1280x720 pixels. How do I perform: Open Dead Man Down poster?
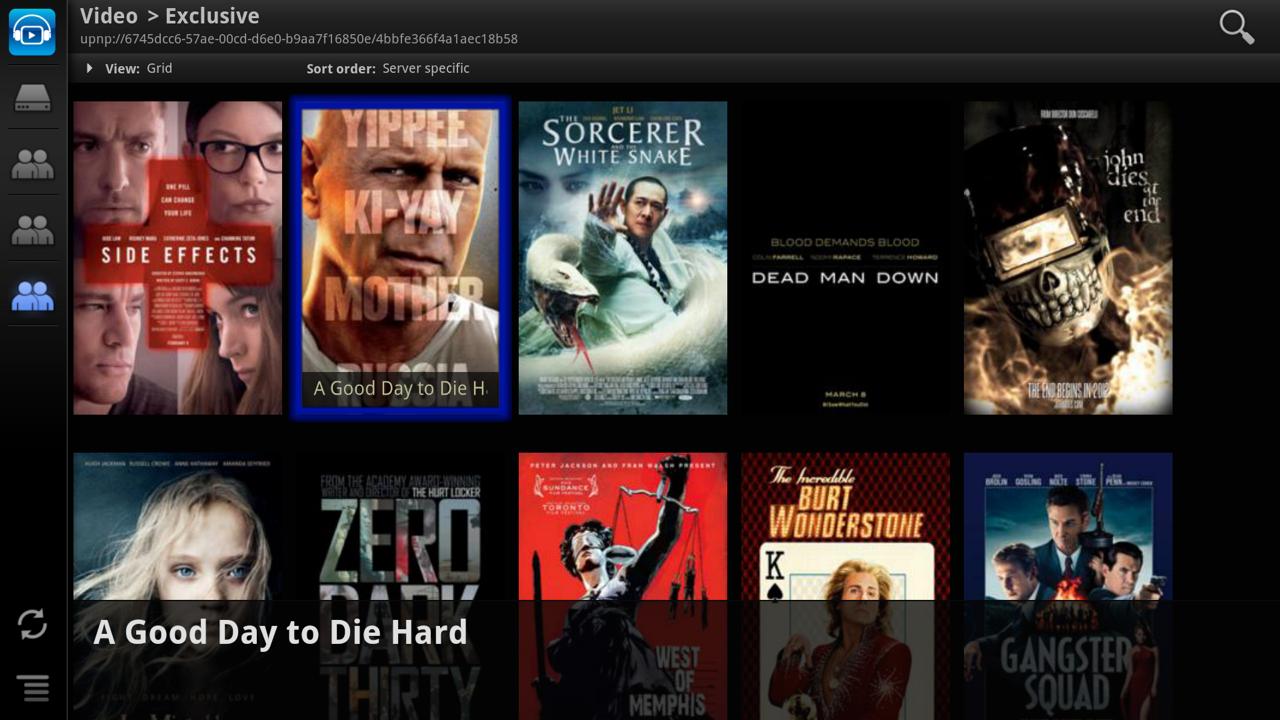[845, 258]
